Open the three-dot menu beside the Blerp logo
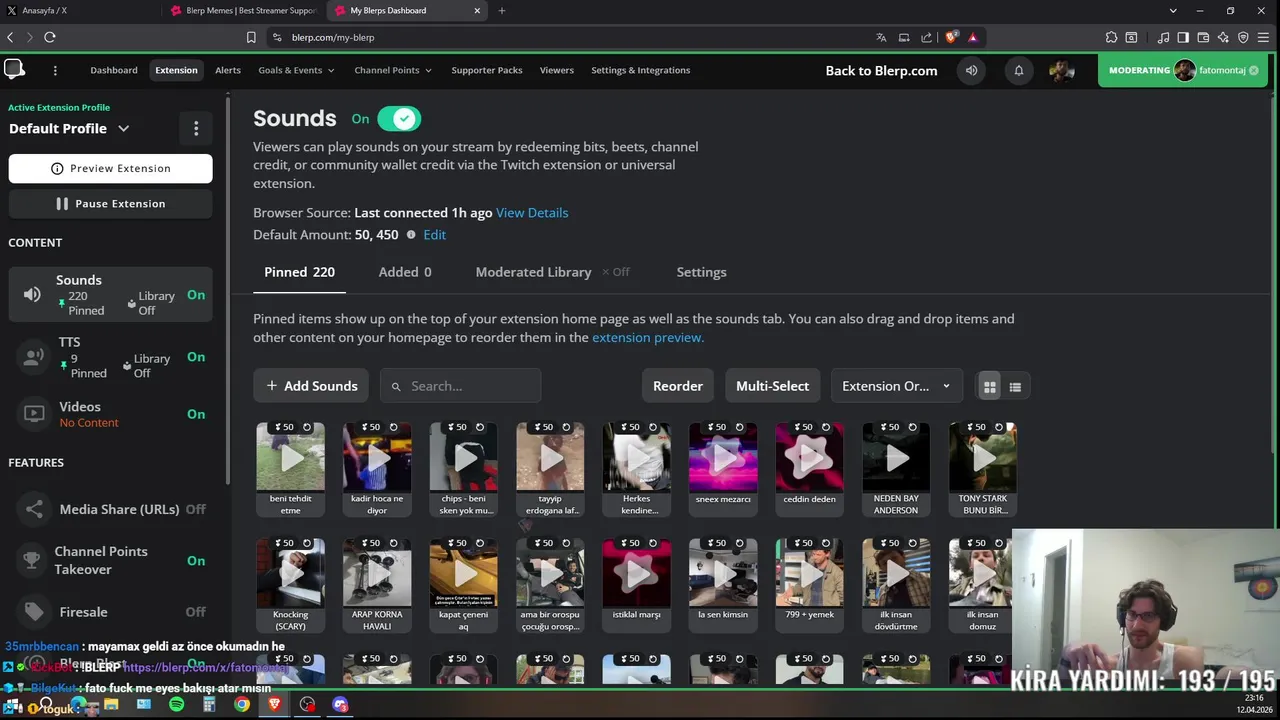Image resolution: width=1280 pixels, height=720 pixels. 55,70
